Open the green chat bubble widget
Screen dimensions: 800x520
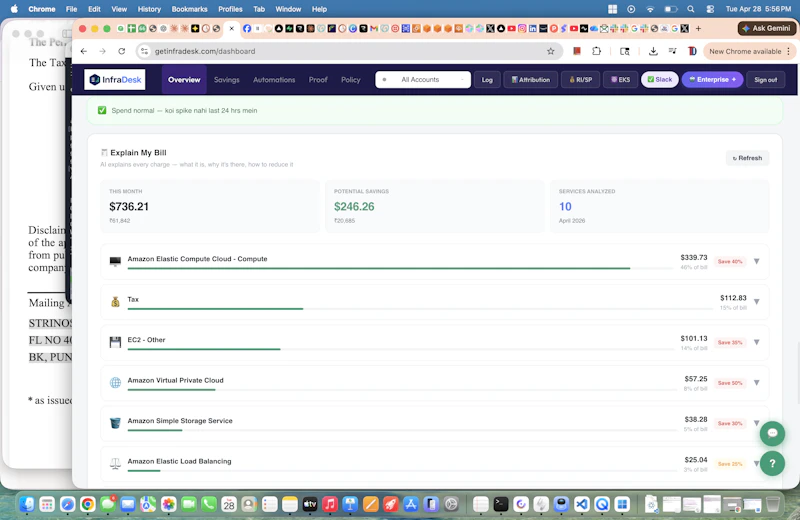tap(772, 433)
